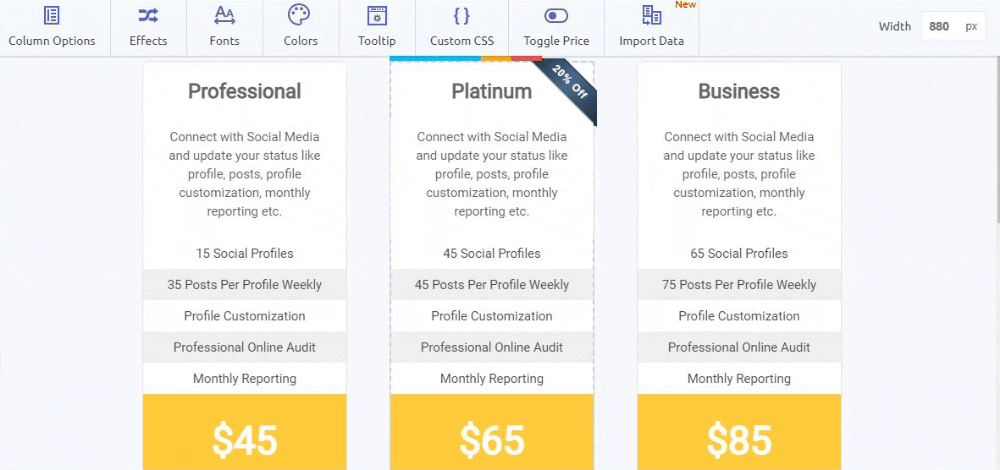The height and width of the screenshot is (470, 1000).
Task: Open the Colors palette icon
Action: pos(300,15)
